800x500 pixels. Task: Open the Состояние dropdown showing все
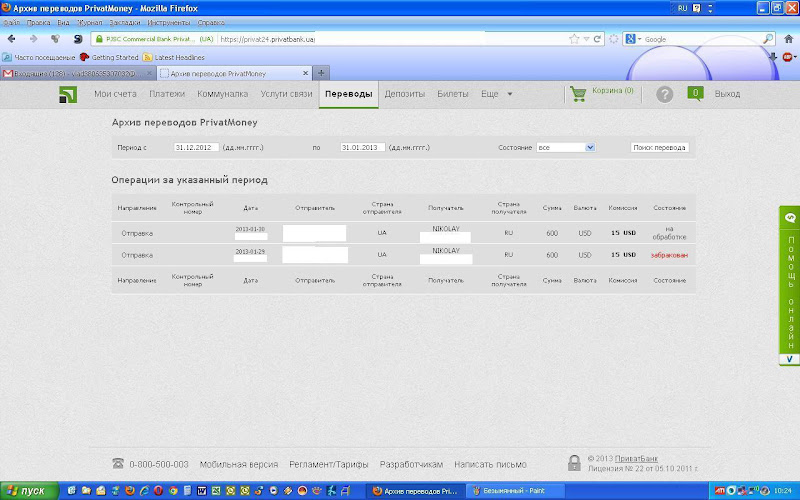coord(565,147)
